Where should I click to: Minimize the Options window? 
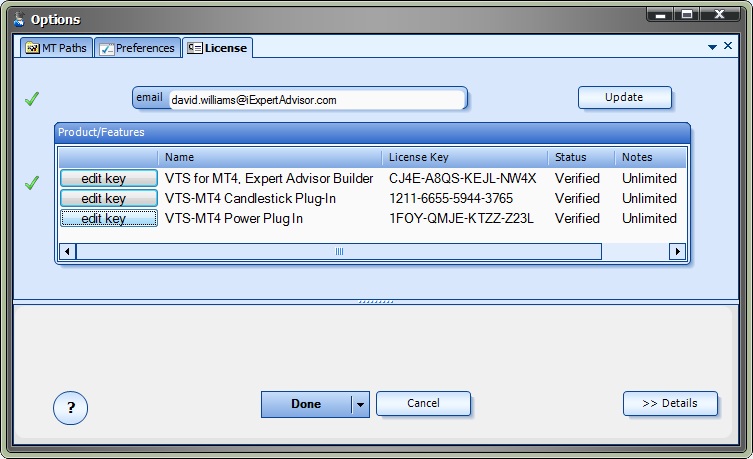coord(660,15)
